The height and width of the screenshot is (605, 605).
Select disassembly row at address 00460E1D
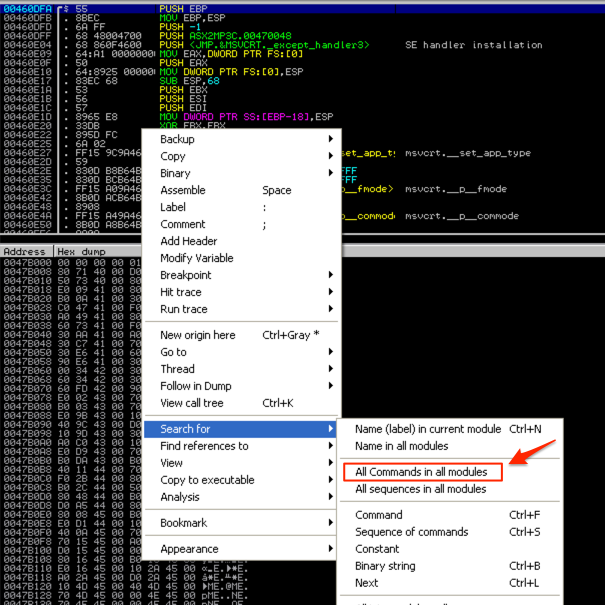click(x=302, y=117)
